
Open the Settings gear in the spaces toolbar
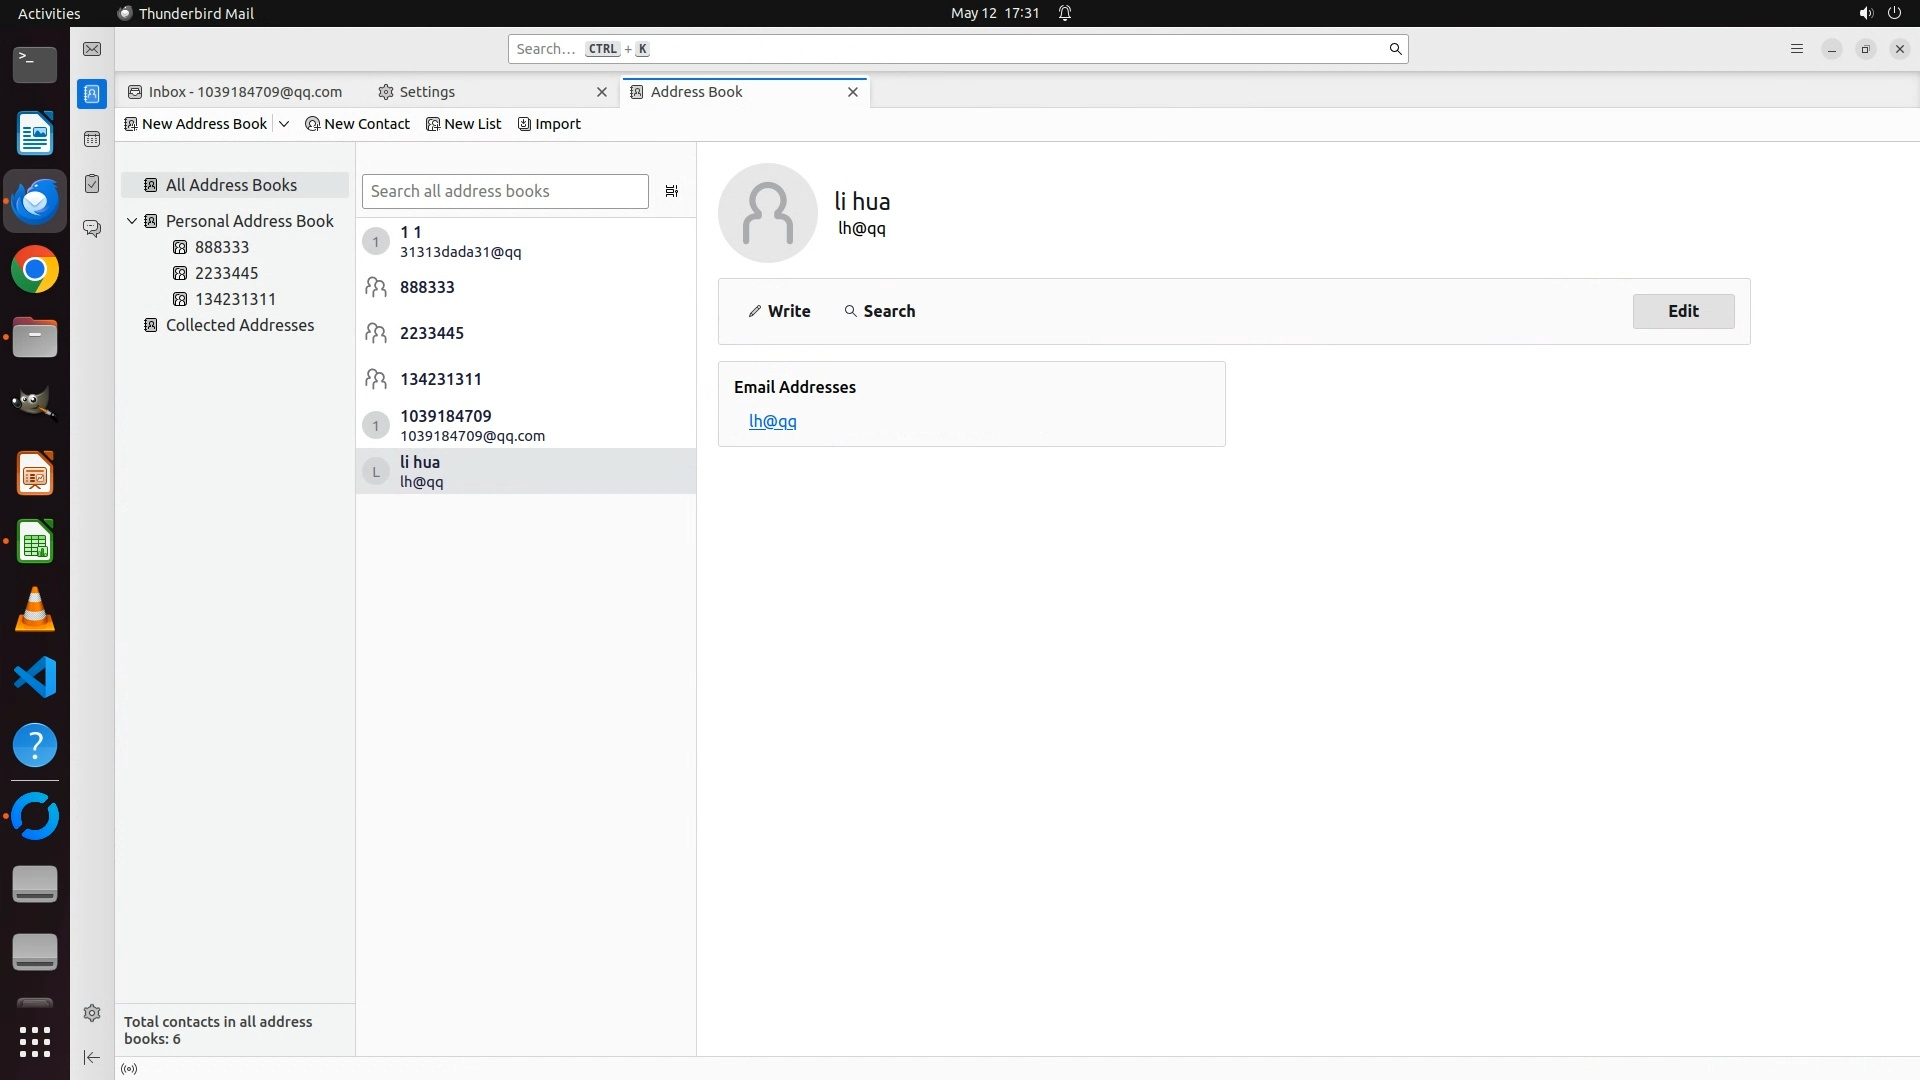(x=92, y=1013)
